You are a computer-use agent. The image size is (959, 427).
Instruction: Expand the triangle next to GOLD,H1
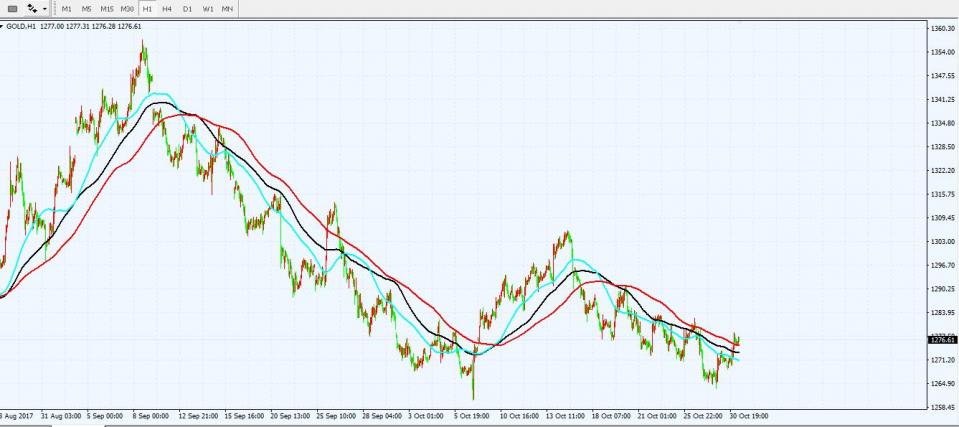[2, 27]
